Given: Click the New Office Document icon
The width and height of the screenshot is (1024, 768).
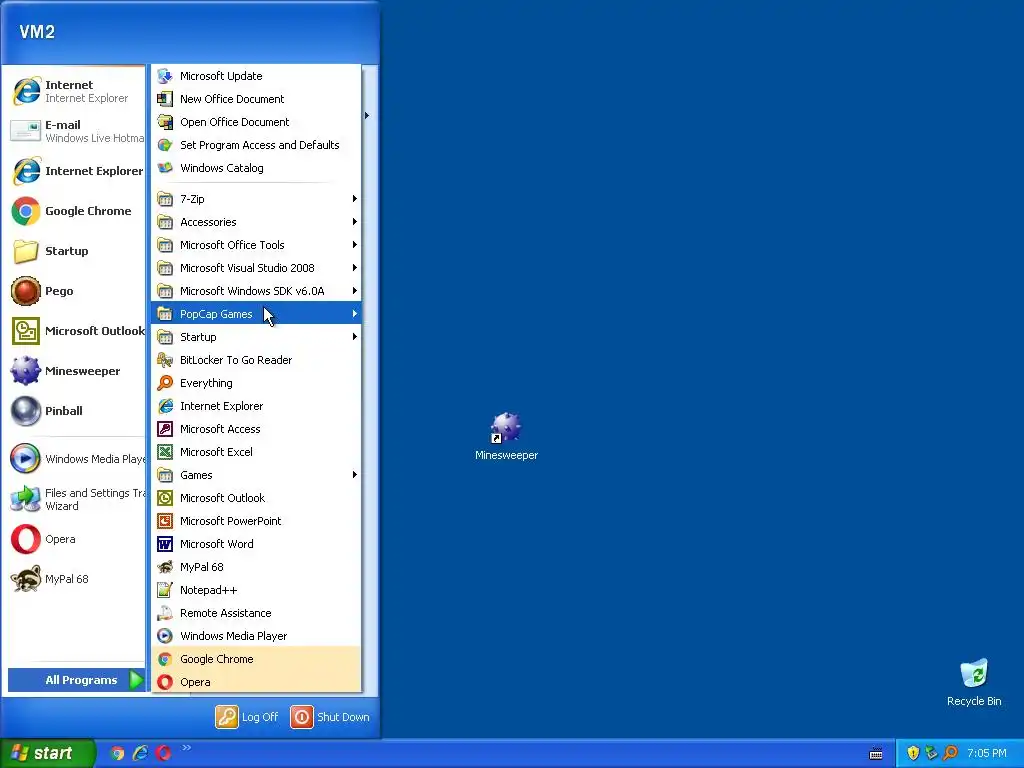Looking at the screenshot, I should (165, 99).
